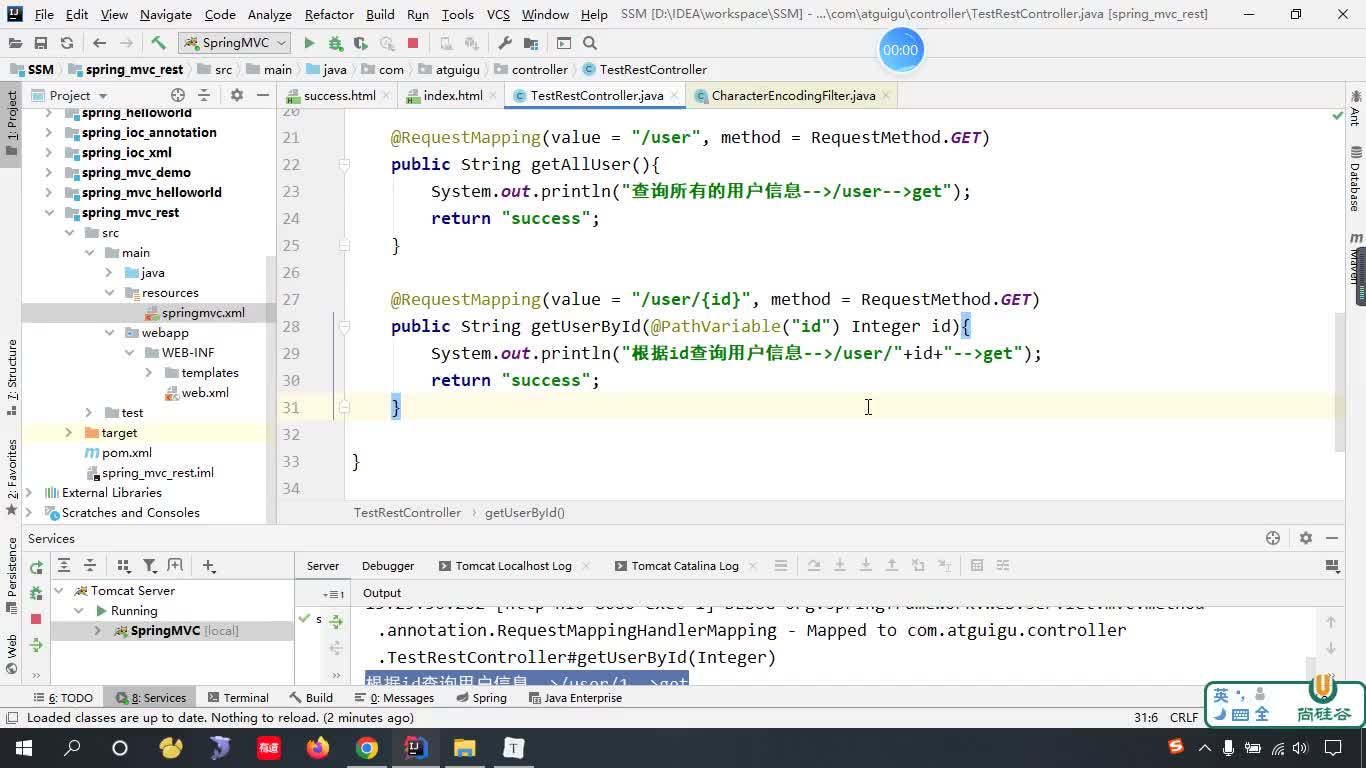The image size is (1366, 768).
Task: Close the index.html editor tab
Action: (493, 96)
